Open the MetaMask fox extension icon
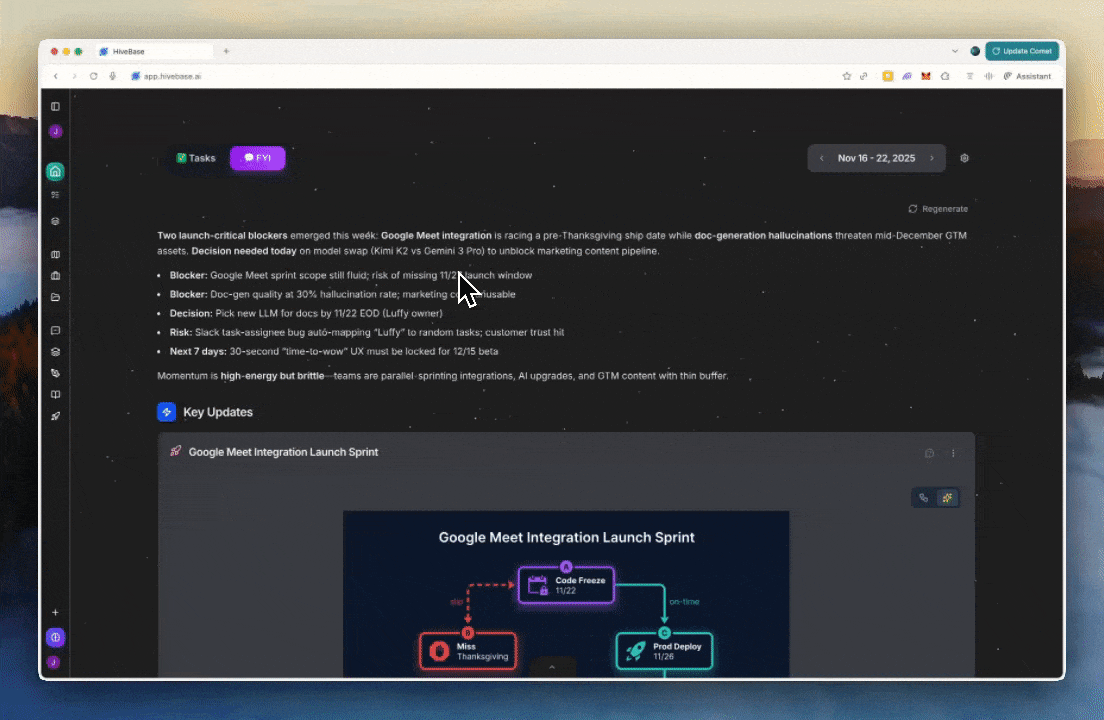This screenshot has width=1104, height=720. pos(925,76)
